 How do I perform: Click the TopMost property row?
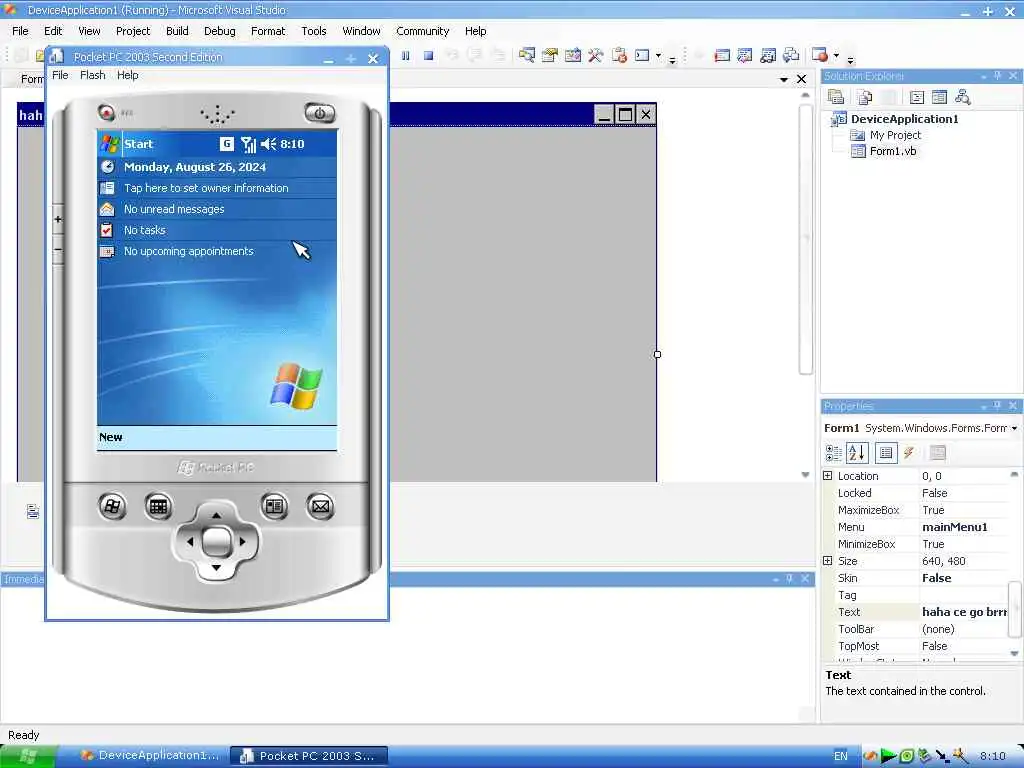(x=916, y=646)
